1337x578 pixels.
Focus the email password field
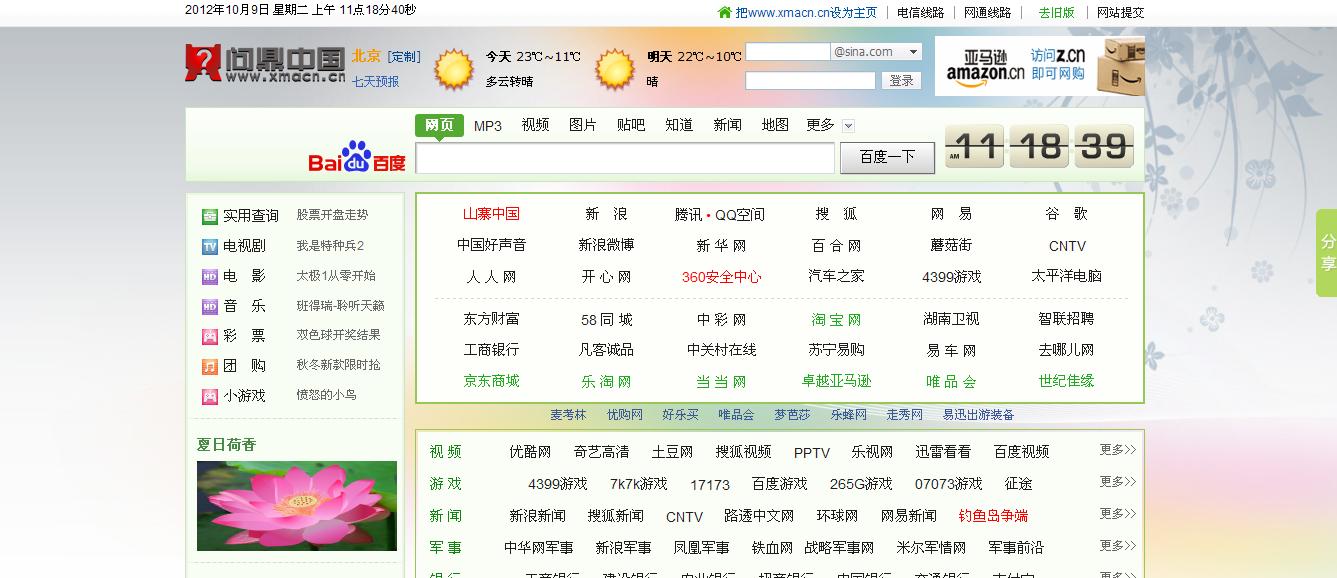pyautogui.click(x=810, y=81)
